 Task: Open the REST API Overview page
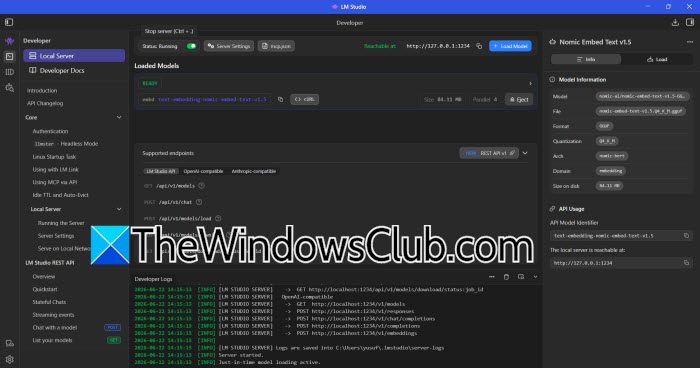coord(44,276)
